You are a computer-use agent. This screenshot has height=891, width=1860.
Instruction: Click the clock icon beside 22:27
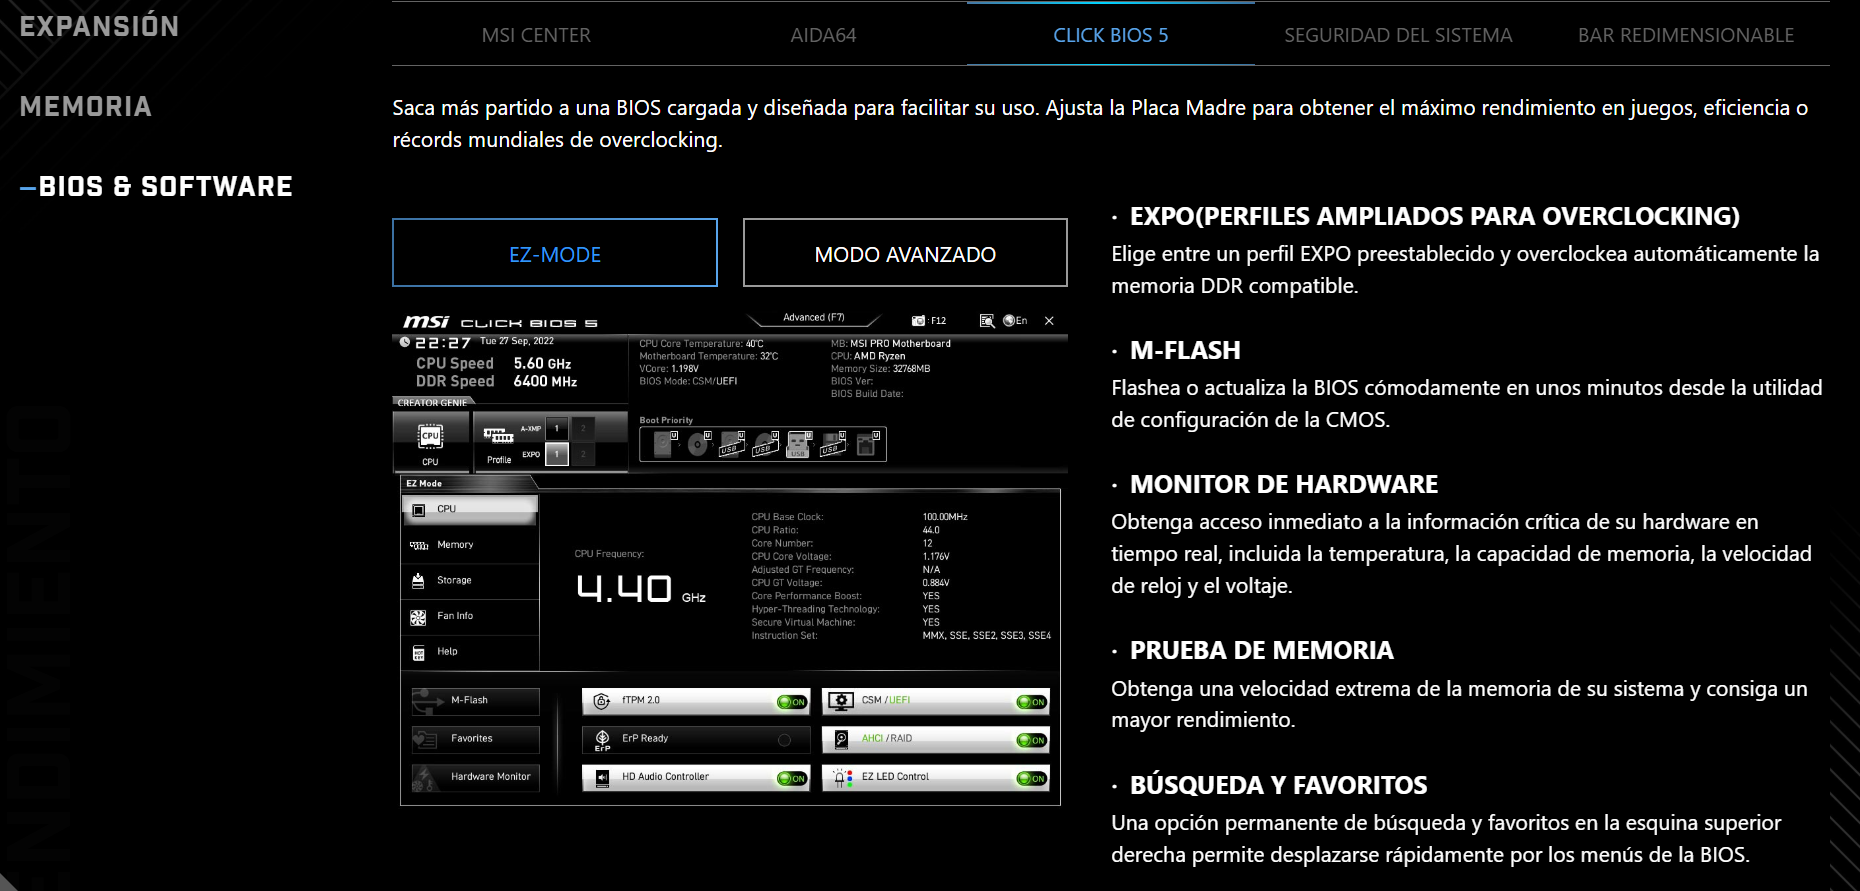point(405,342)
